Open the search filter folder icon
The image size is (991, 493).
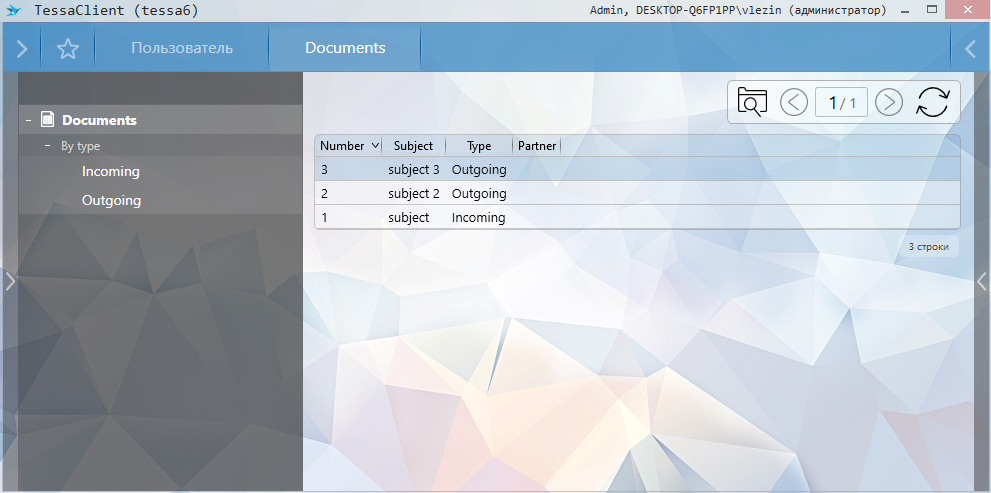pyautogui.click(x=752, y=102)
